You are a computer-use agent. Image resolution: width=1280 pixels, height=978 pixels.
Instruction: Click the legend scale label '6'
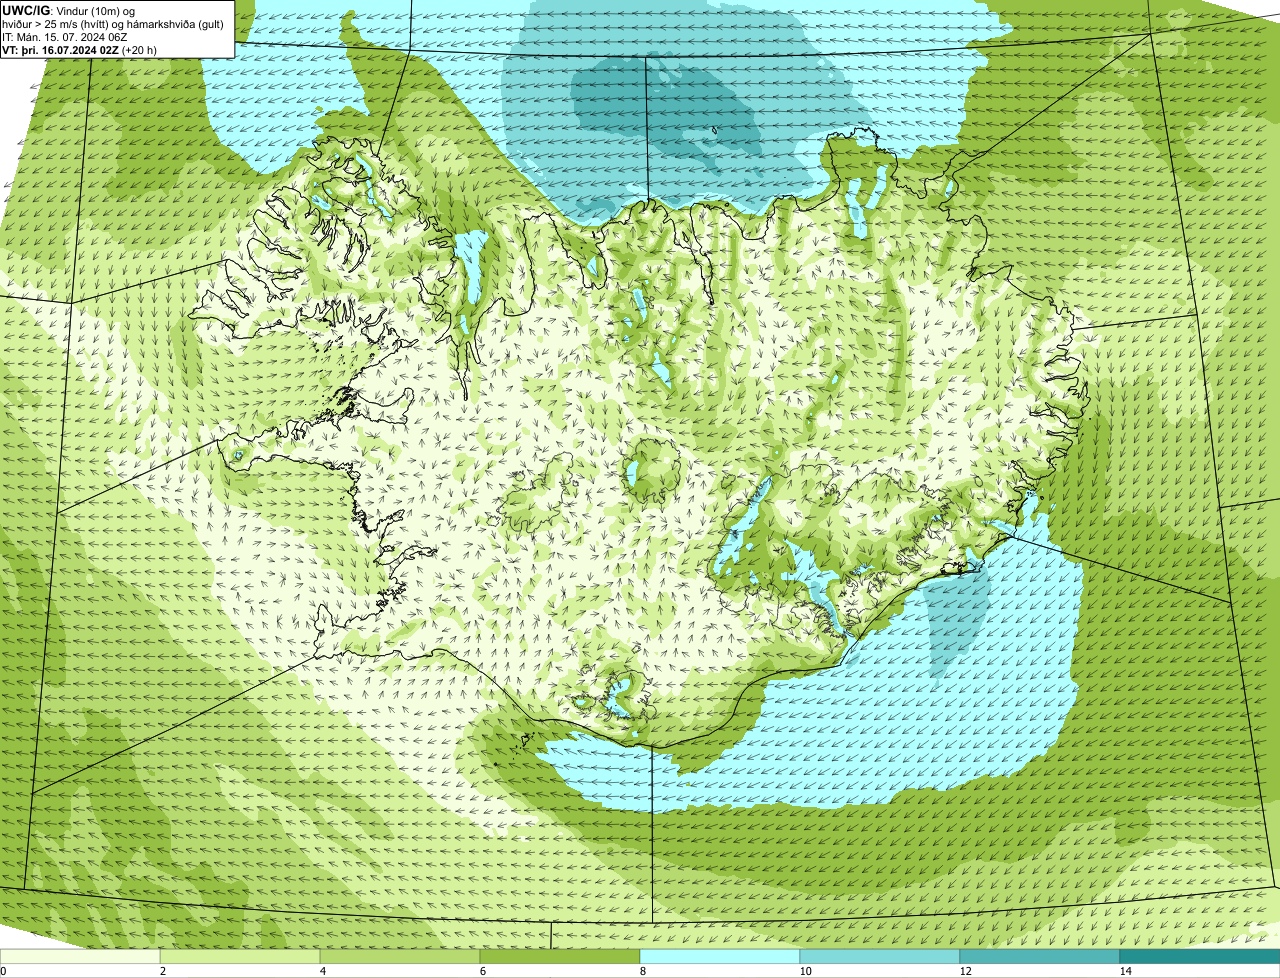[482, 971]
